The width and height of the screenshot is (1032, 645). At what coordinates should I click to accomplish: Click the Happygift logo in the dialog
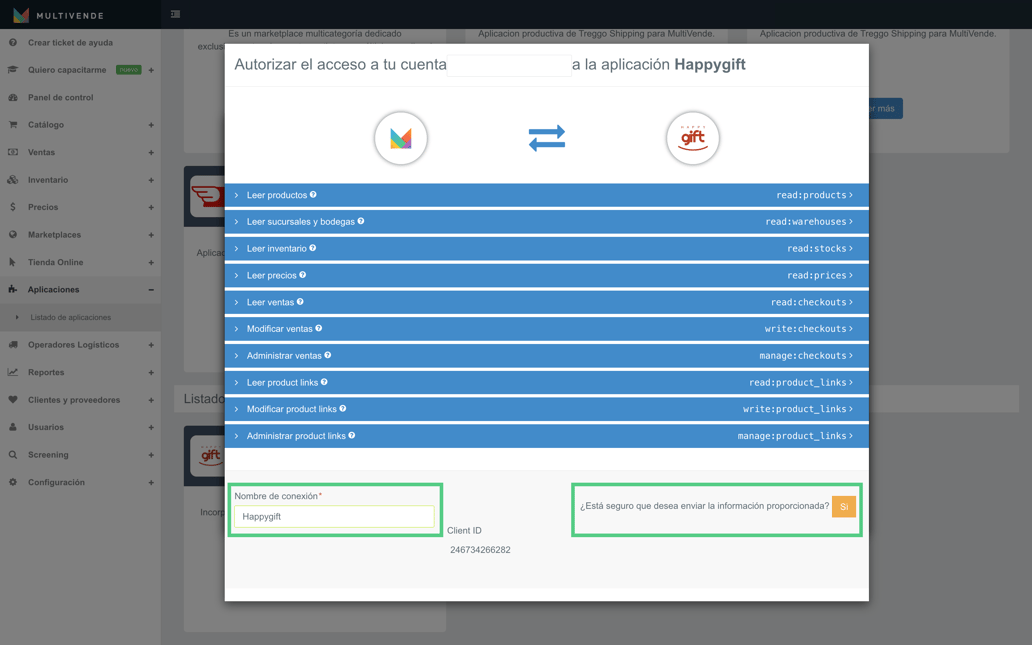(x=692, y=138)
